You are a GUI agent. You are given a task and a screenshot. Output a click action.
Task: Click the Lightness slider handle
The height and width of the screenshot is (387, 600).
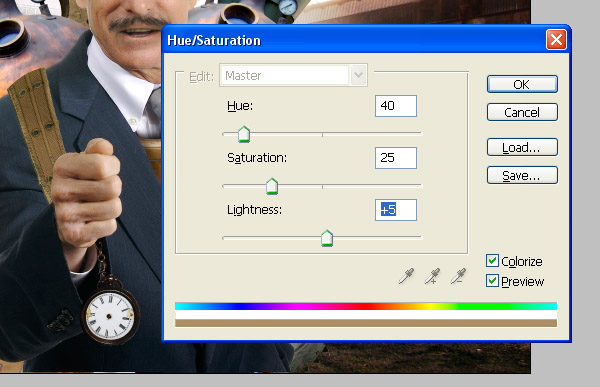tap(327, 238)
